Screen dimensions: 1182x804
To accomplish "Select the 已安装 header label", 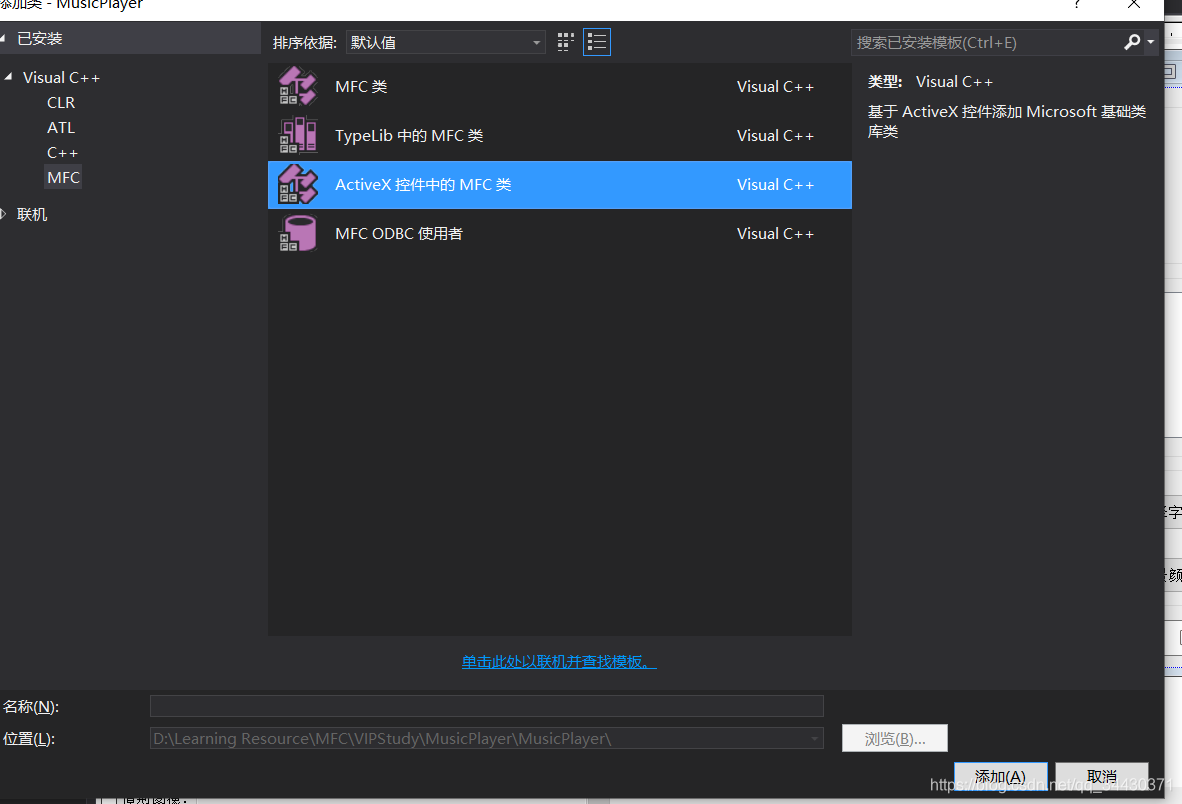I will coord(39,38).
